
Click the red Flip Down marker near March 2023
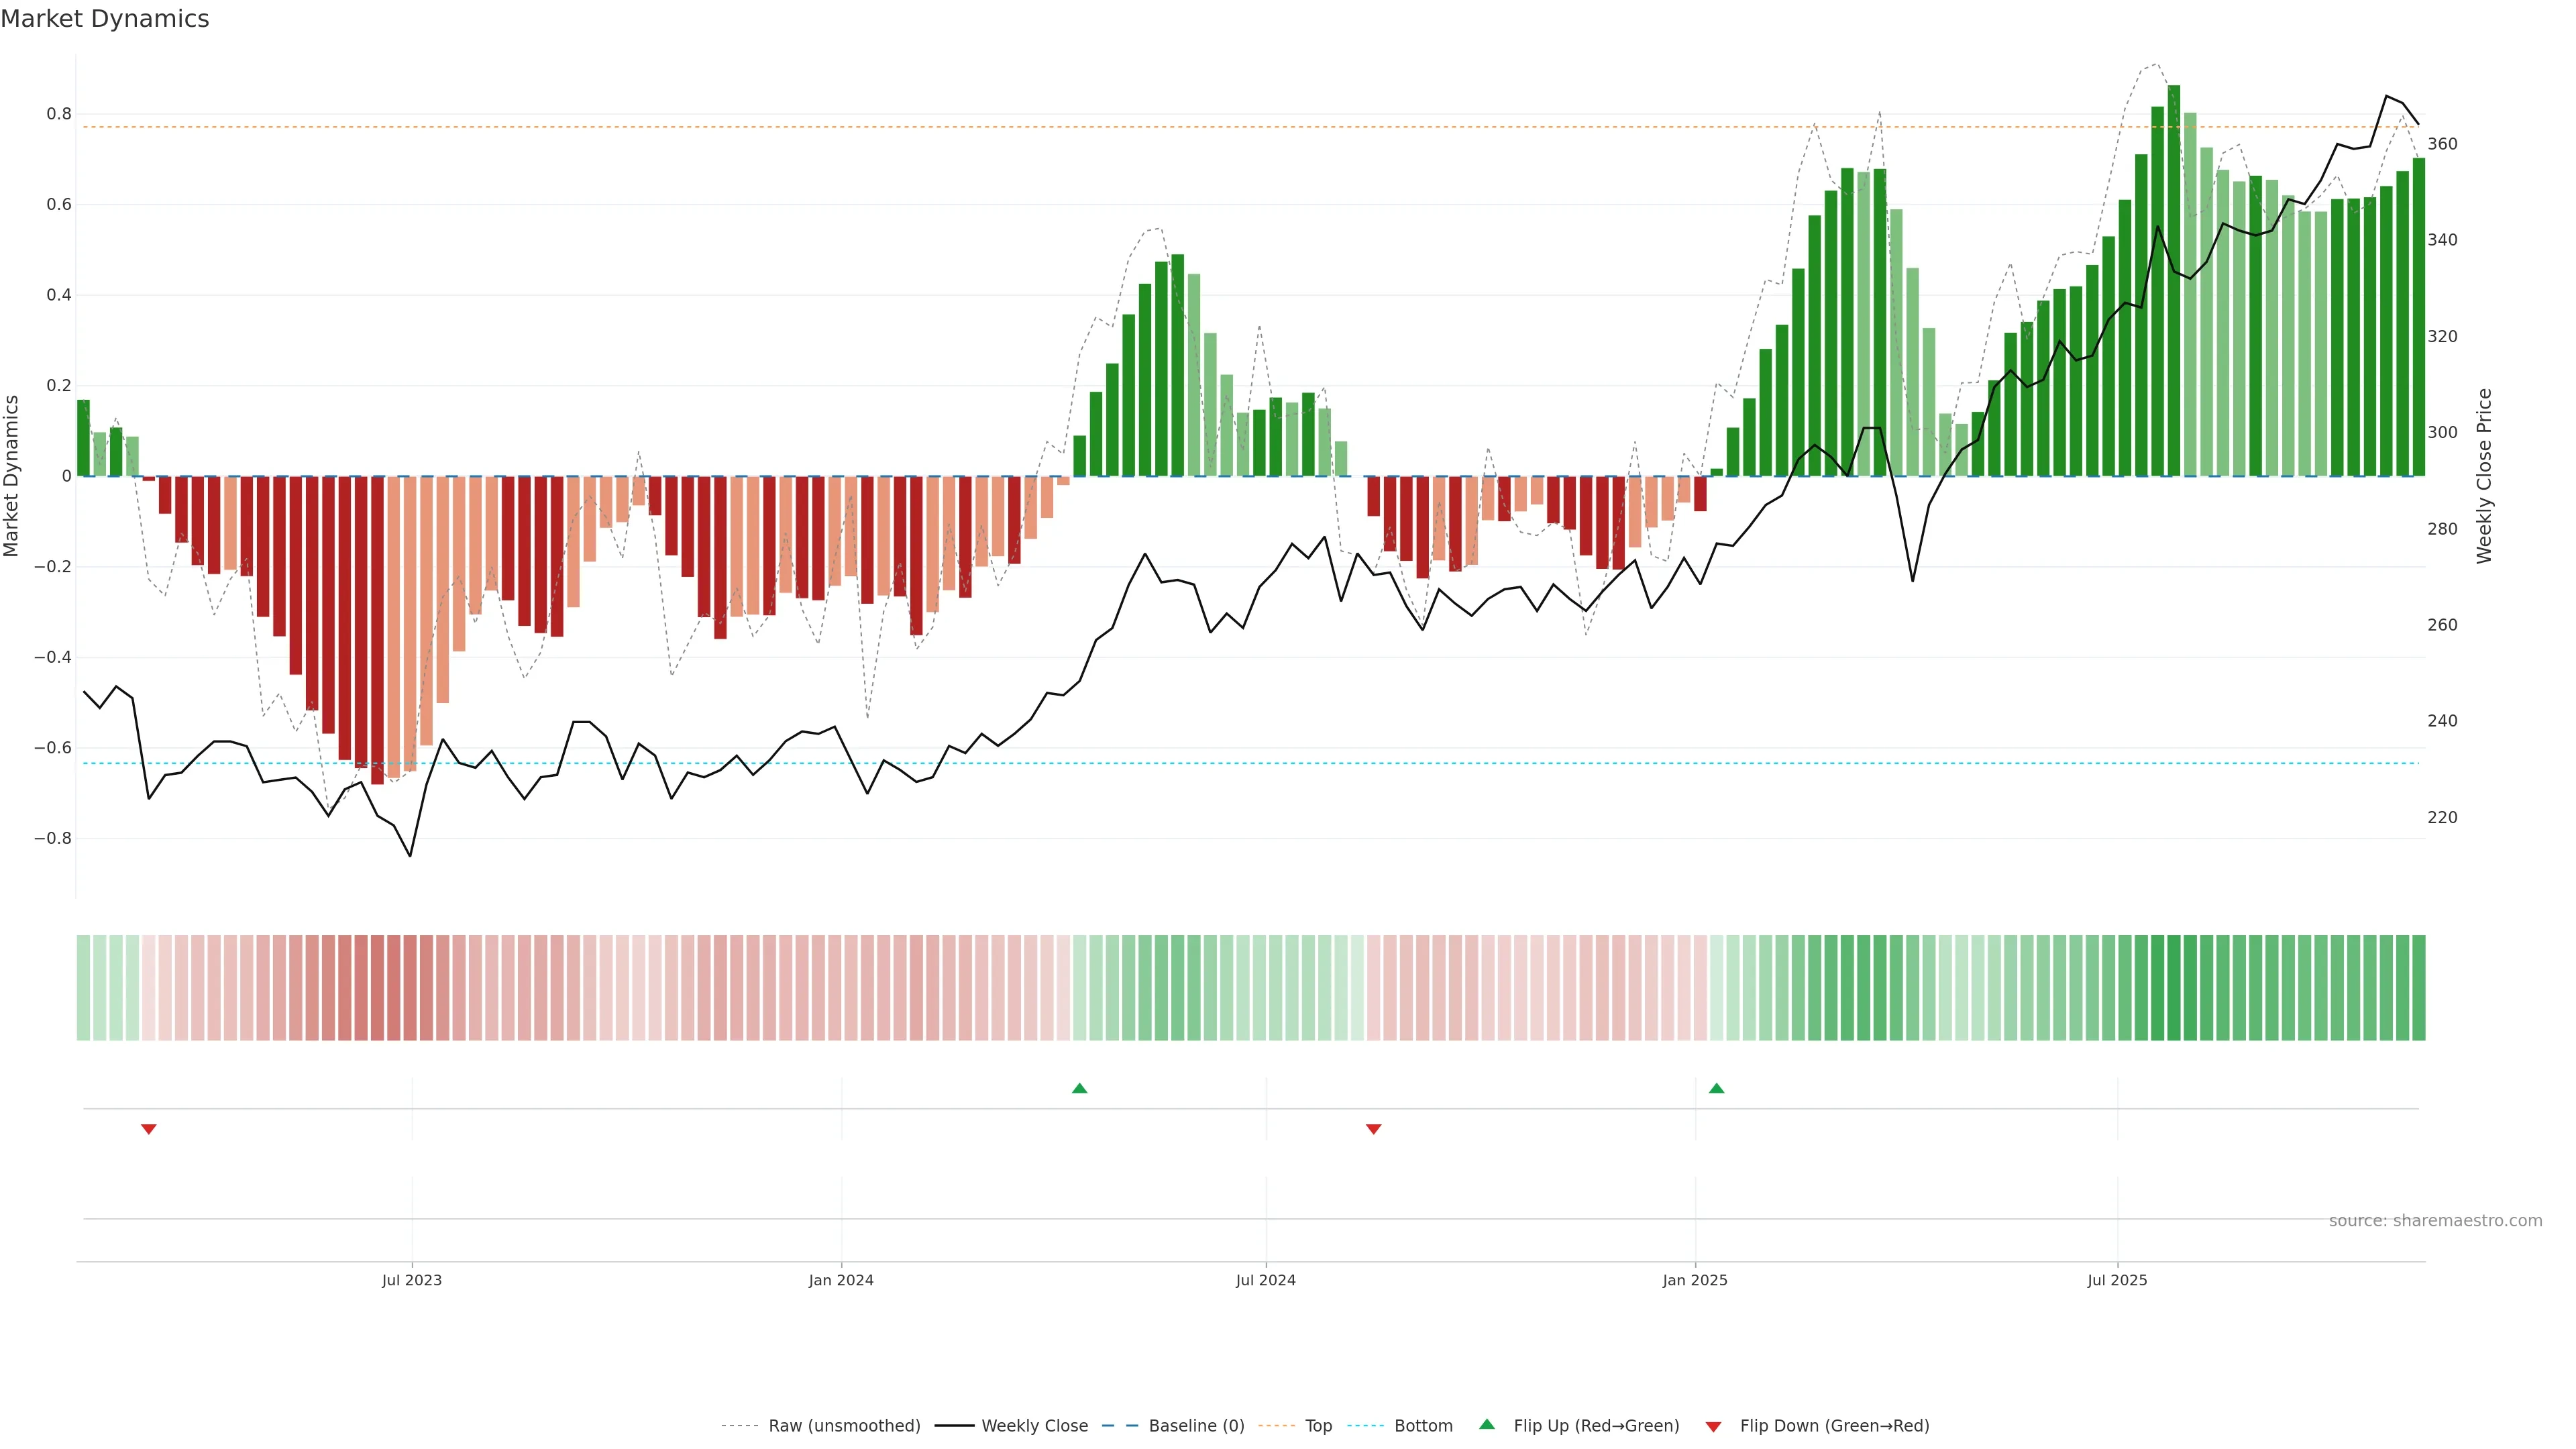149,1129
